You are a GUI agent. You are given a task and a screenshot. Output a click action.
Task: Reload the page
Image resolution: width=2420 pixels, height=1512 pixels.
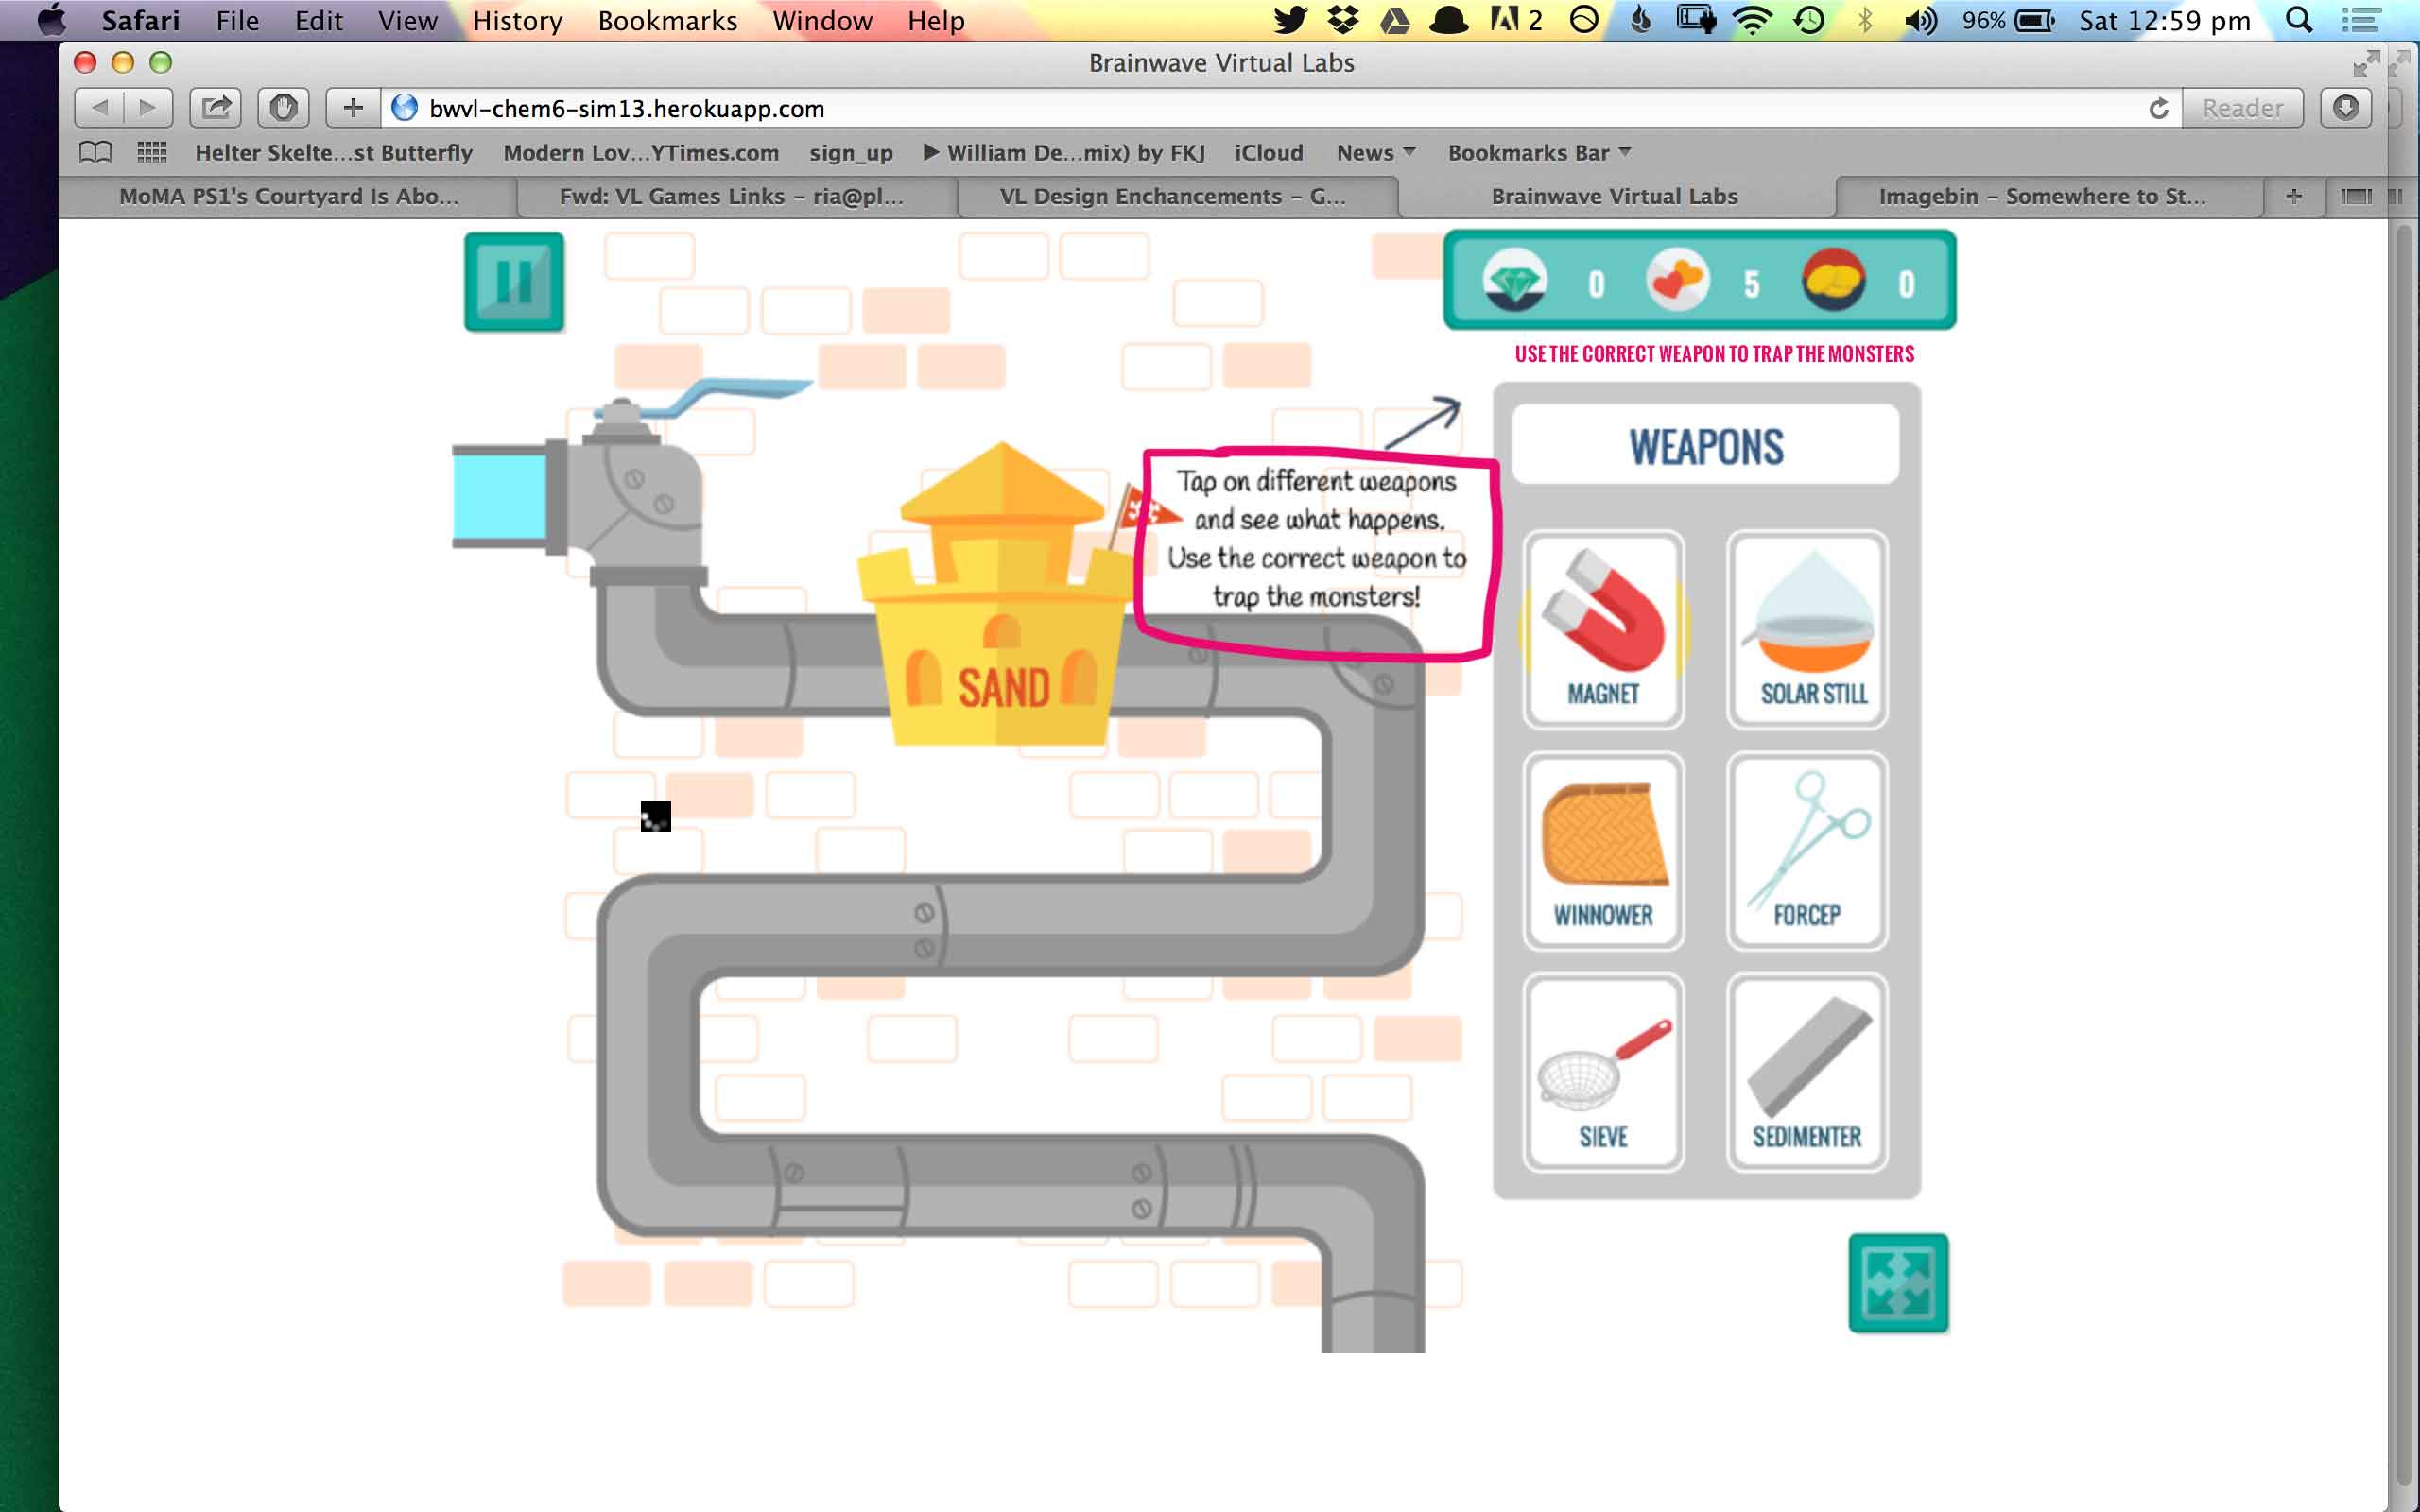(x=2158, y=108)
